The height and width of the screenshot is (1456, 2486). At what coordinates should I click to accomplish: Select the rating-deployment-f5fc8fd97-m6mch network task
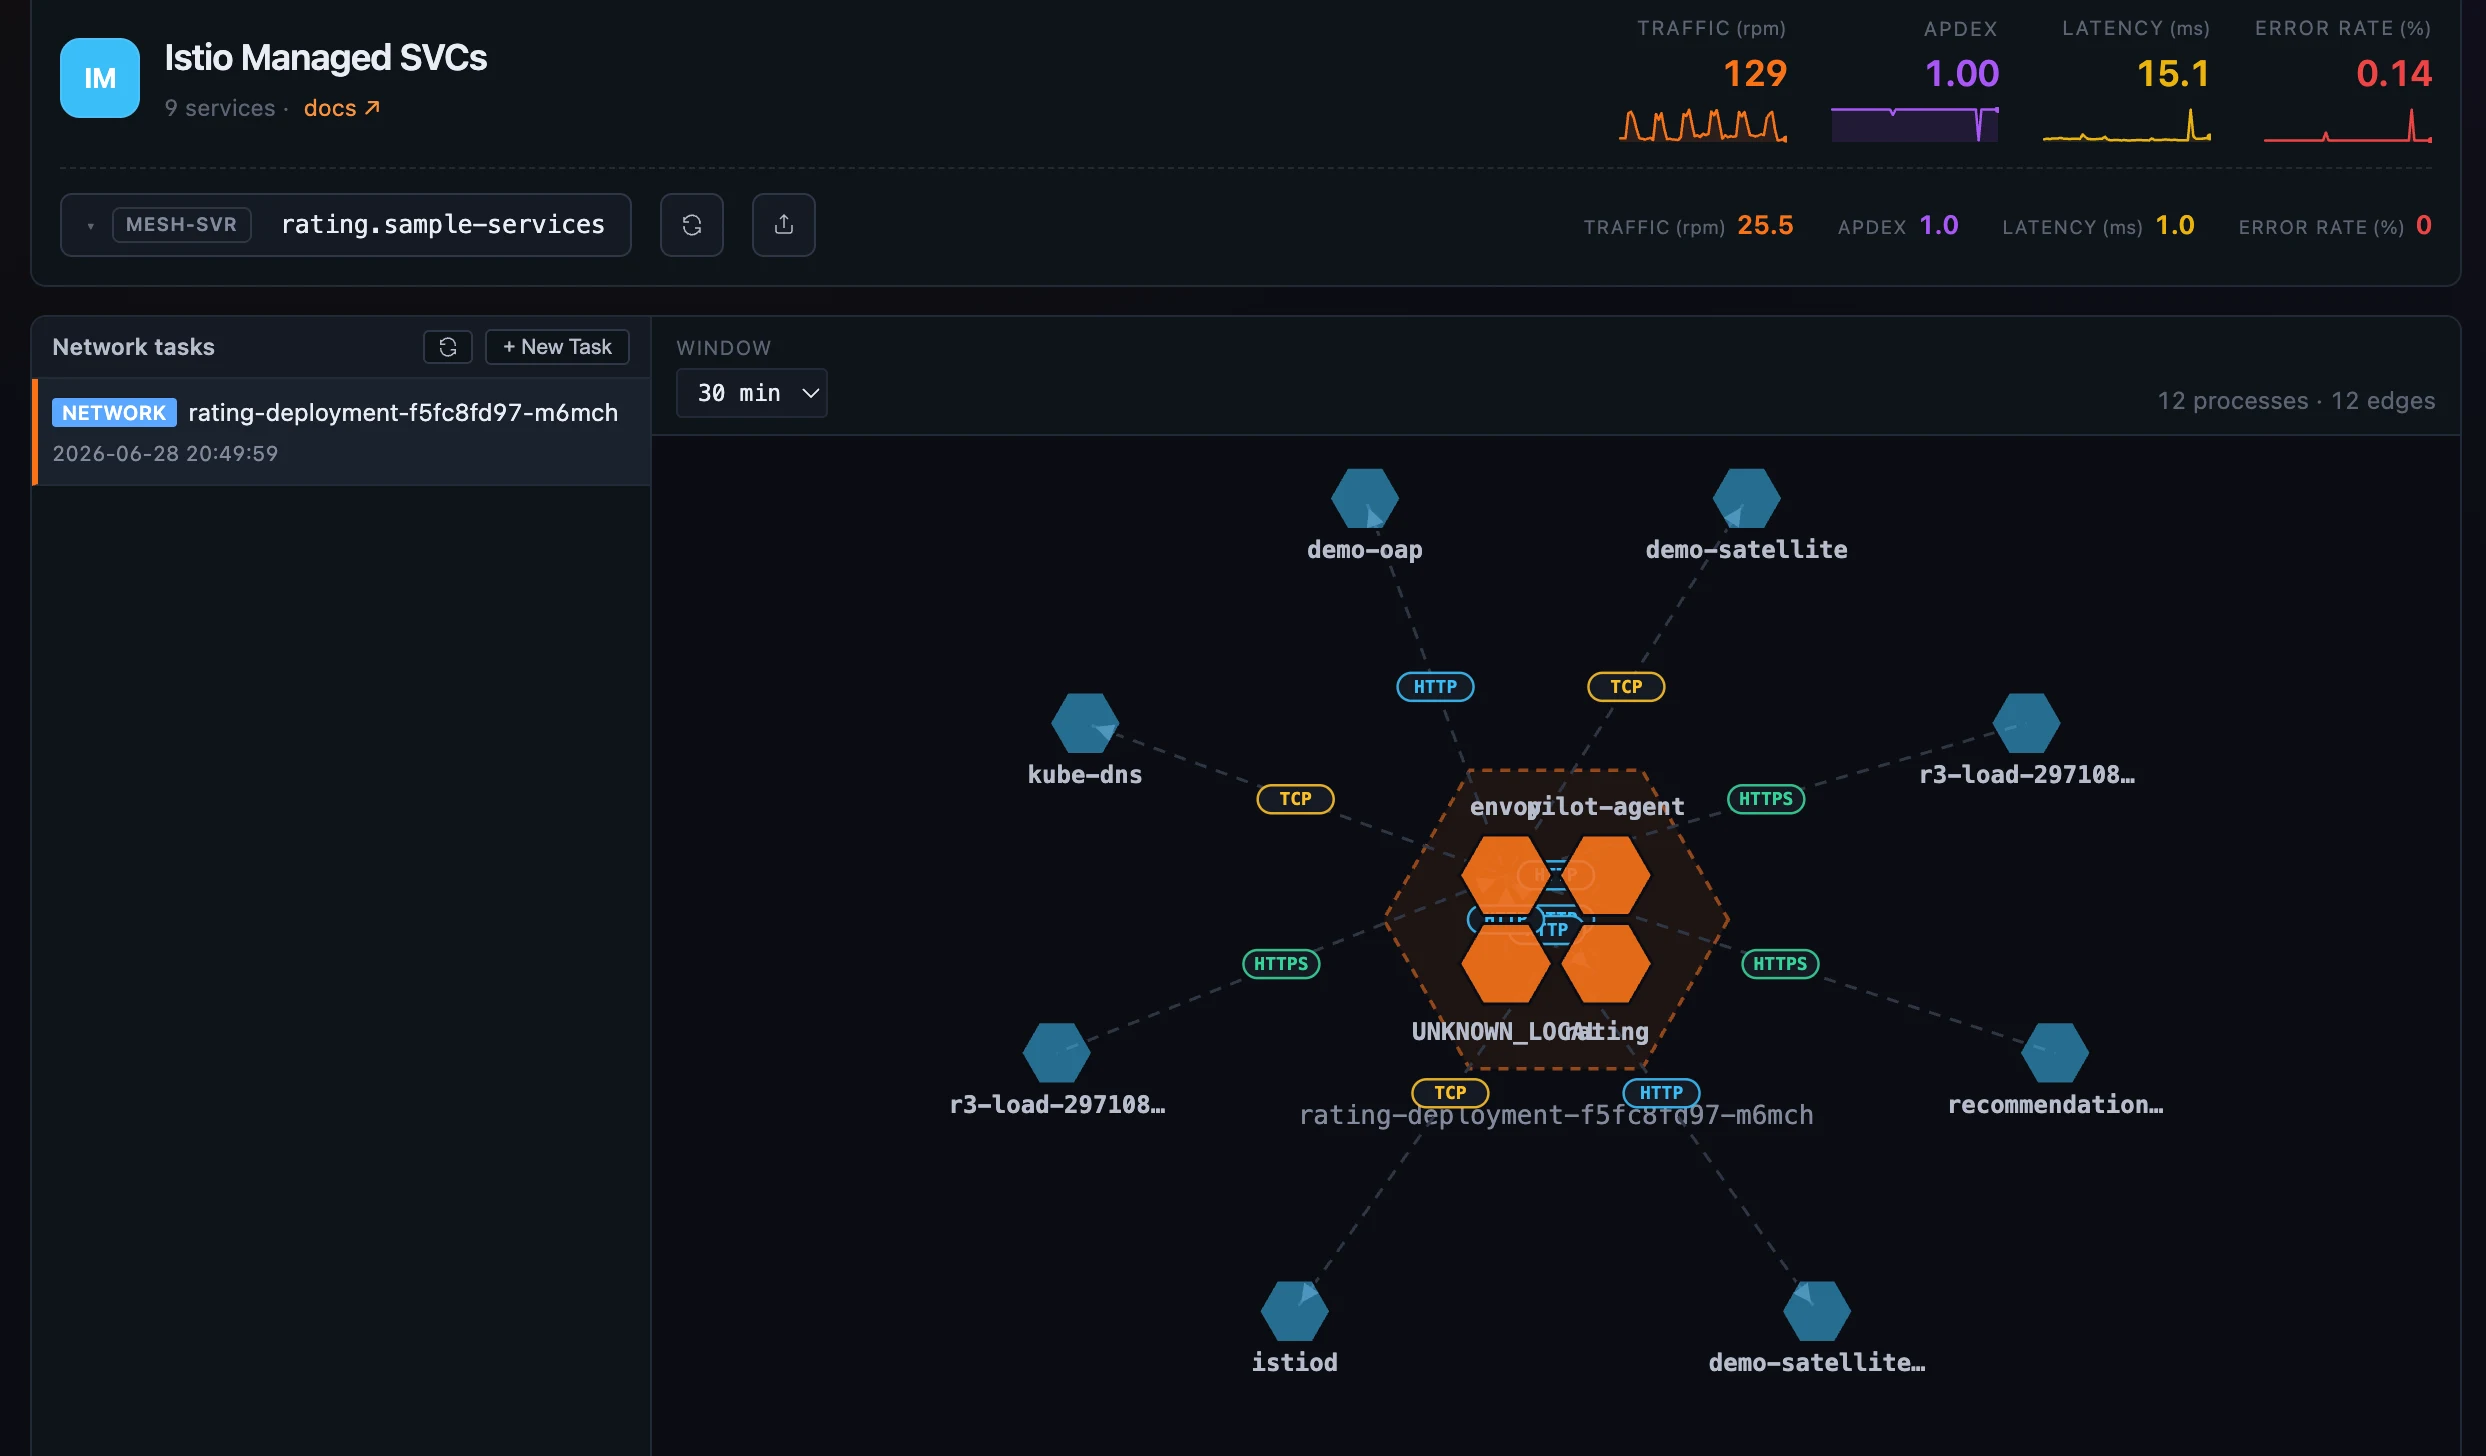342,432
